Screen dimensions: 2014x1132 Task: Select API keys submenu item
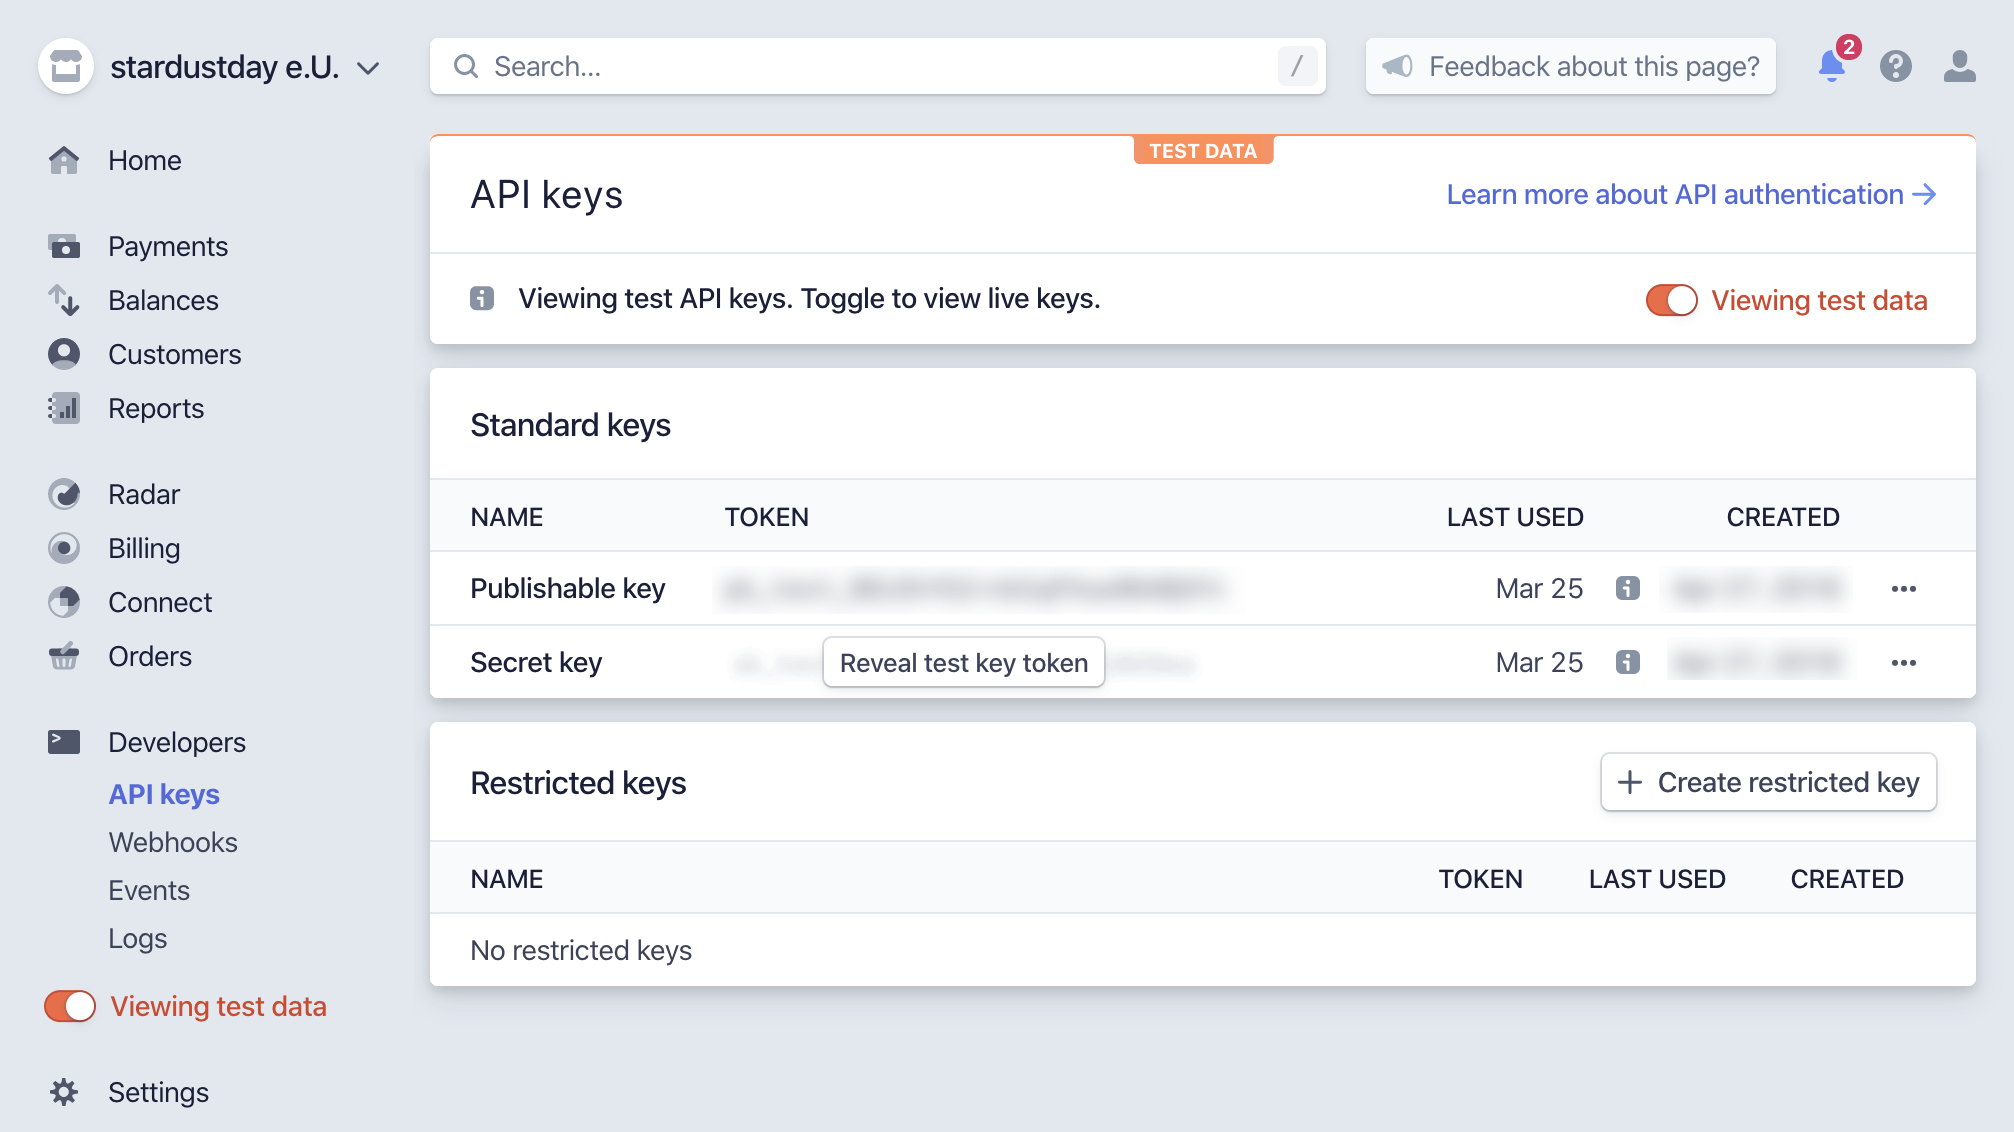(x=164, y=794)
